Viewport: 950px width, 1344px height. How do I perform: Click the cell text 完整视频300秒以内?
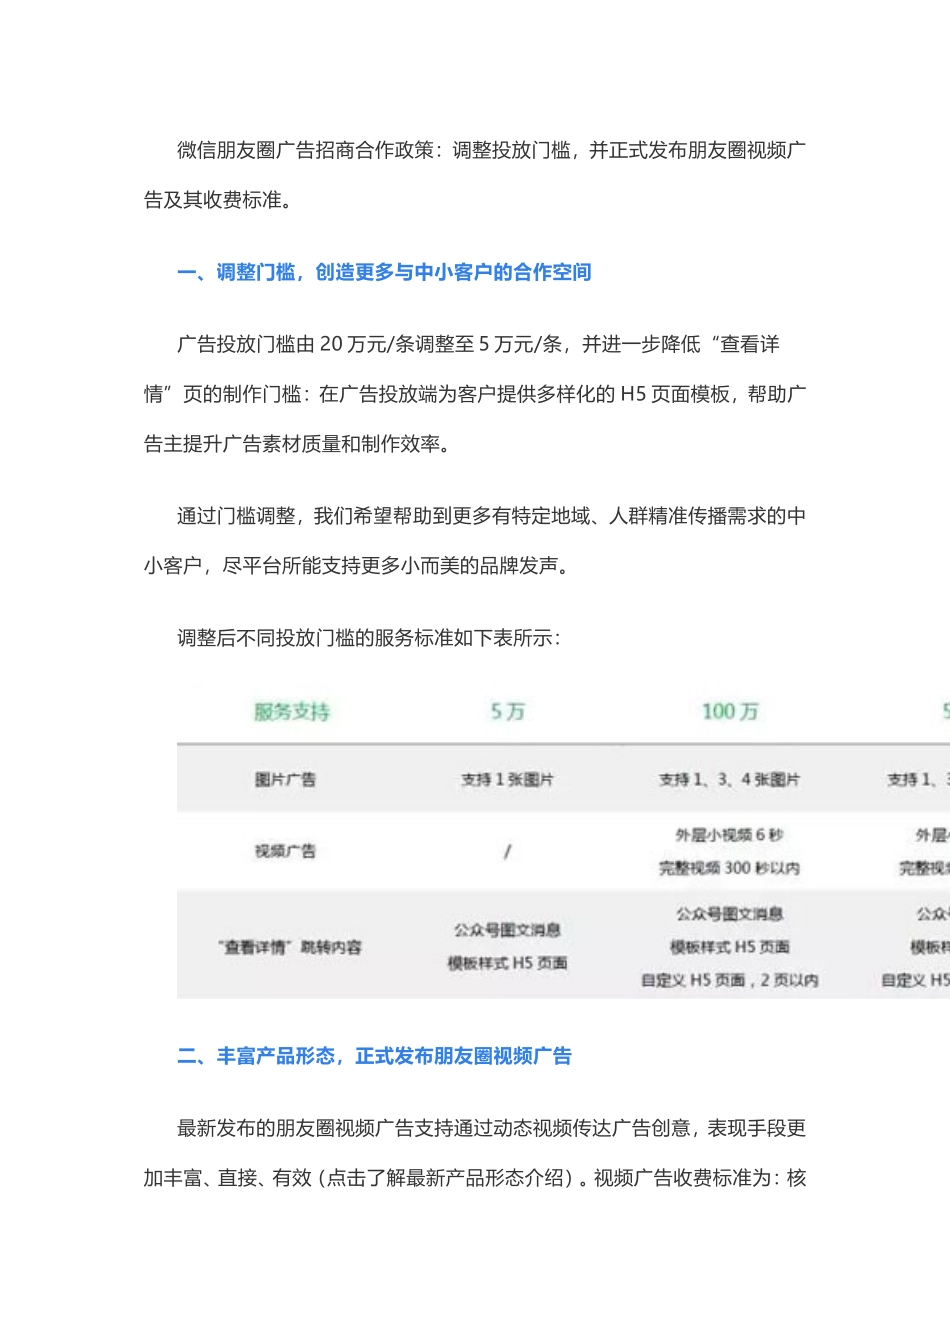click(729, 868)
